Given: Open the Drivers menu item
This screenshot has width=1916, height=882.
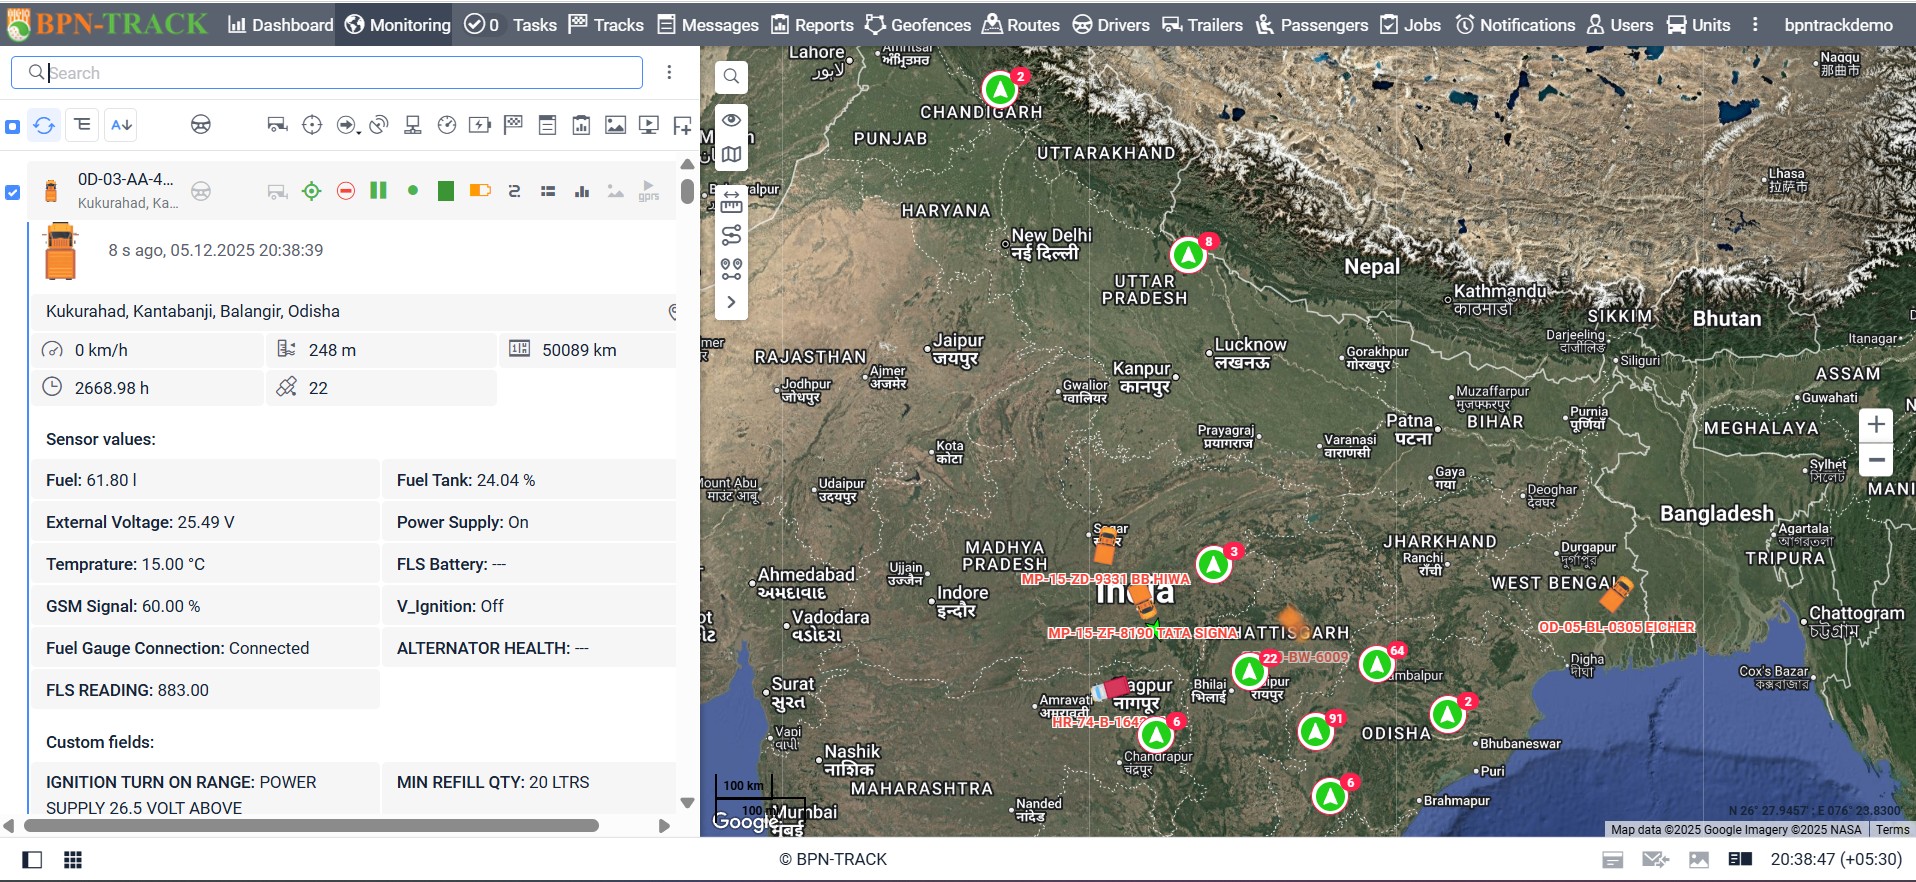Looking at the screenshot, I should pyautogui.click(x=1110, y=24).
